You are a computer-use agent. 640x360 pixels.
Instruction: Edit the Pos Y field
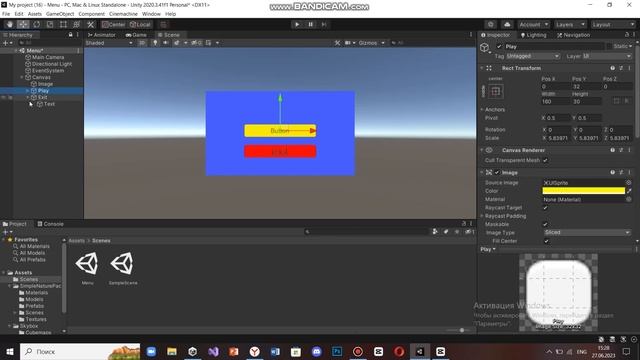coord(586,87)
